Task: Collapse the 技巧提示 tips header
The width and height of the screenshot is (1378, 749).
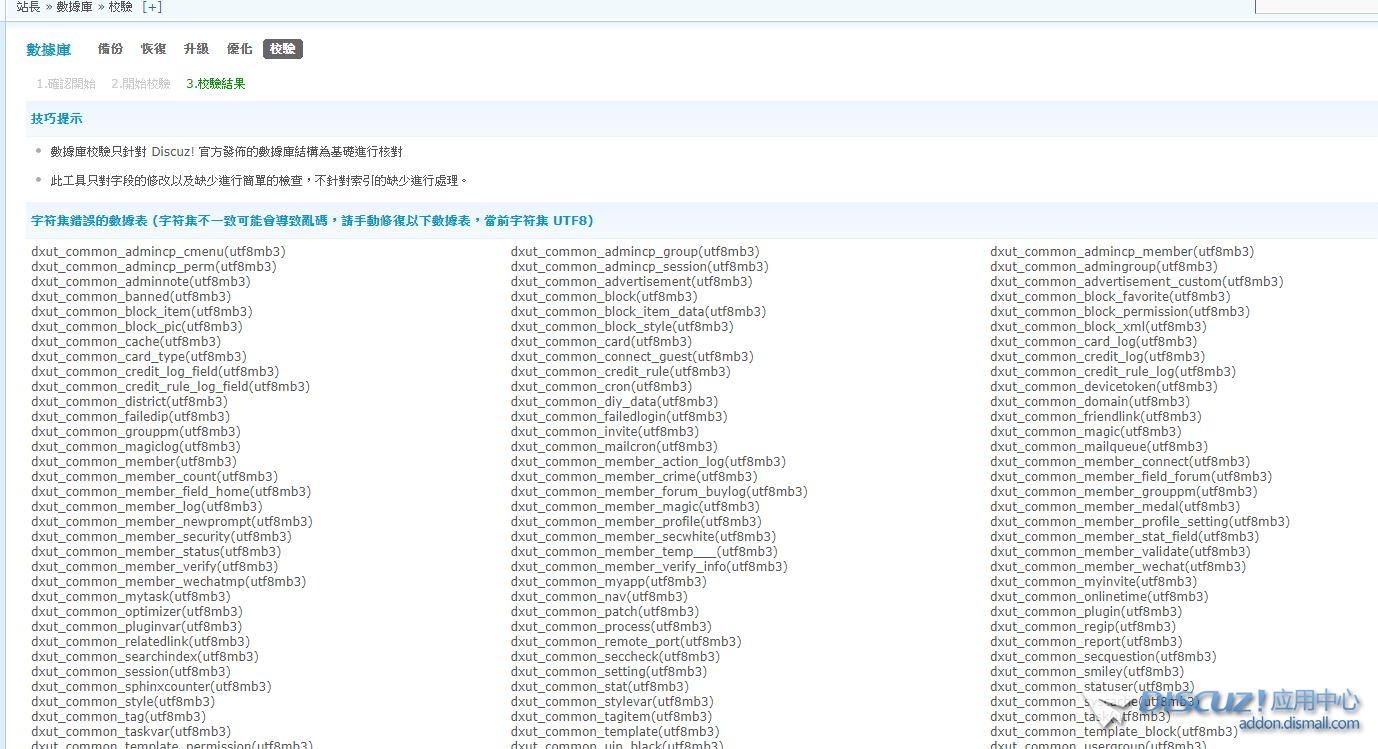Action: pos(57,119)
